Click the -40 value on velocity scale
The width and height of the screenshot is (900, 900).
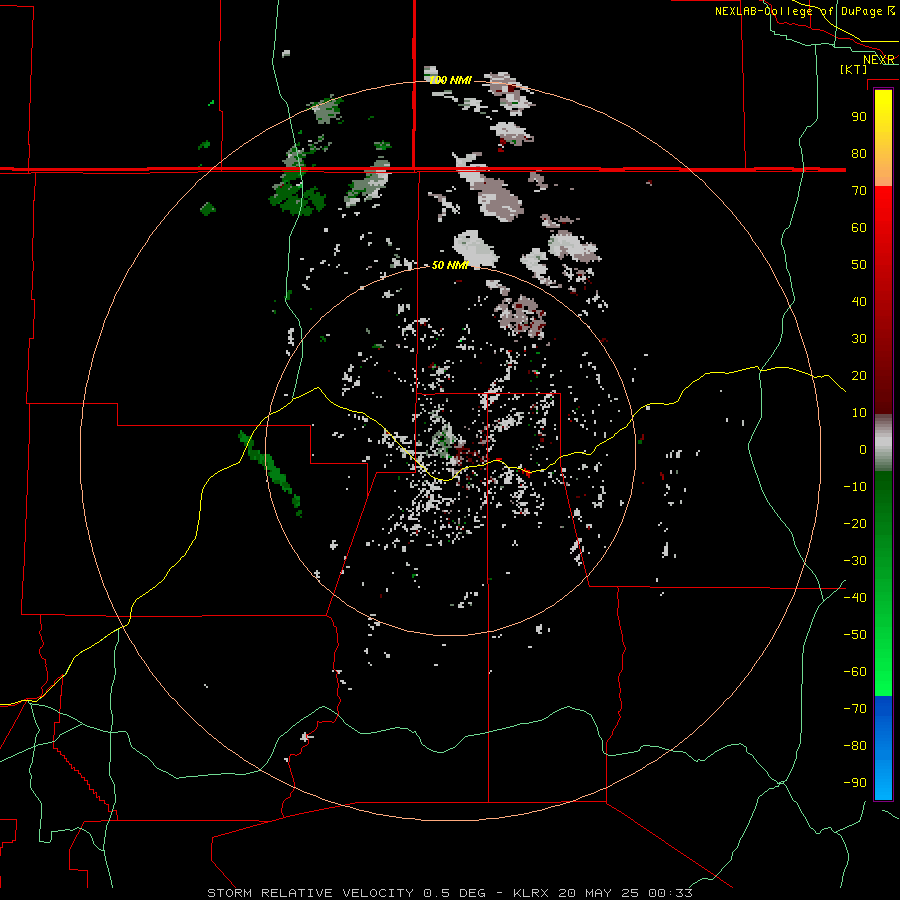tap(855, 598)
